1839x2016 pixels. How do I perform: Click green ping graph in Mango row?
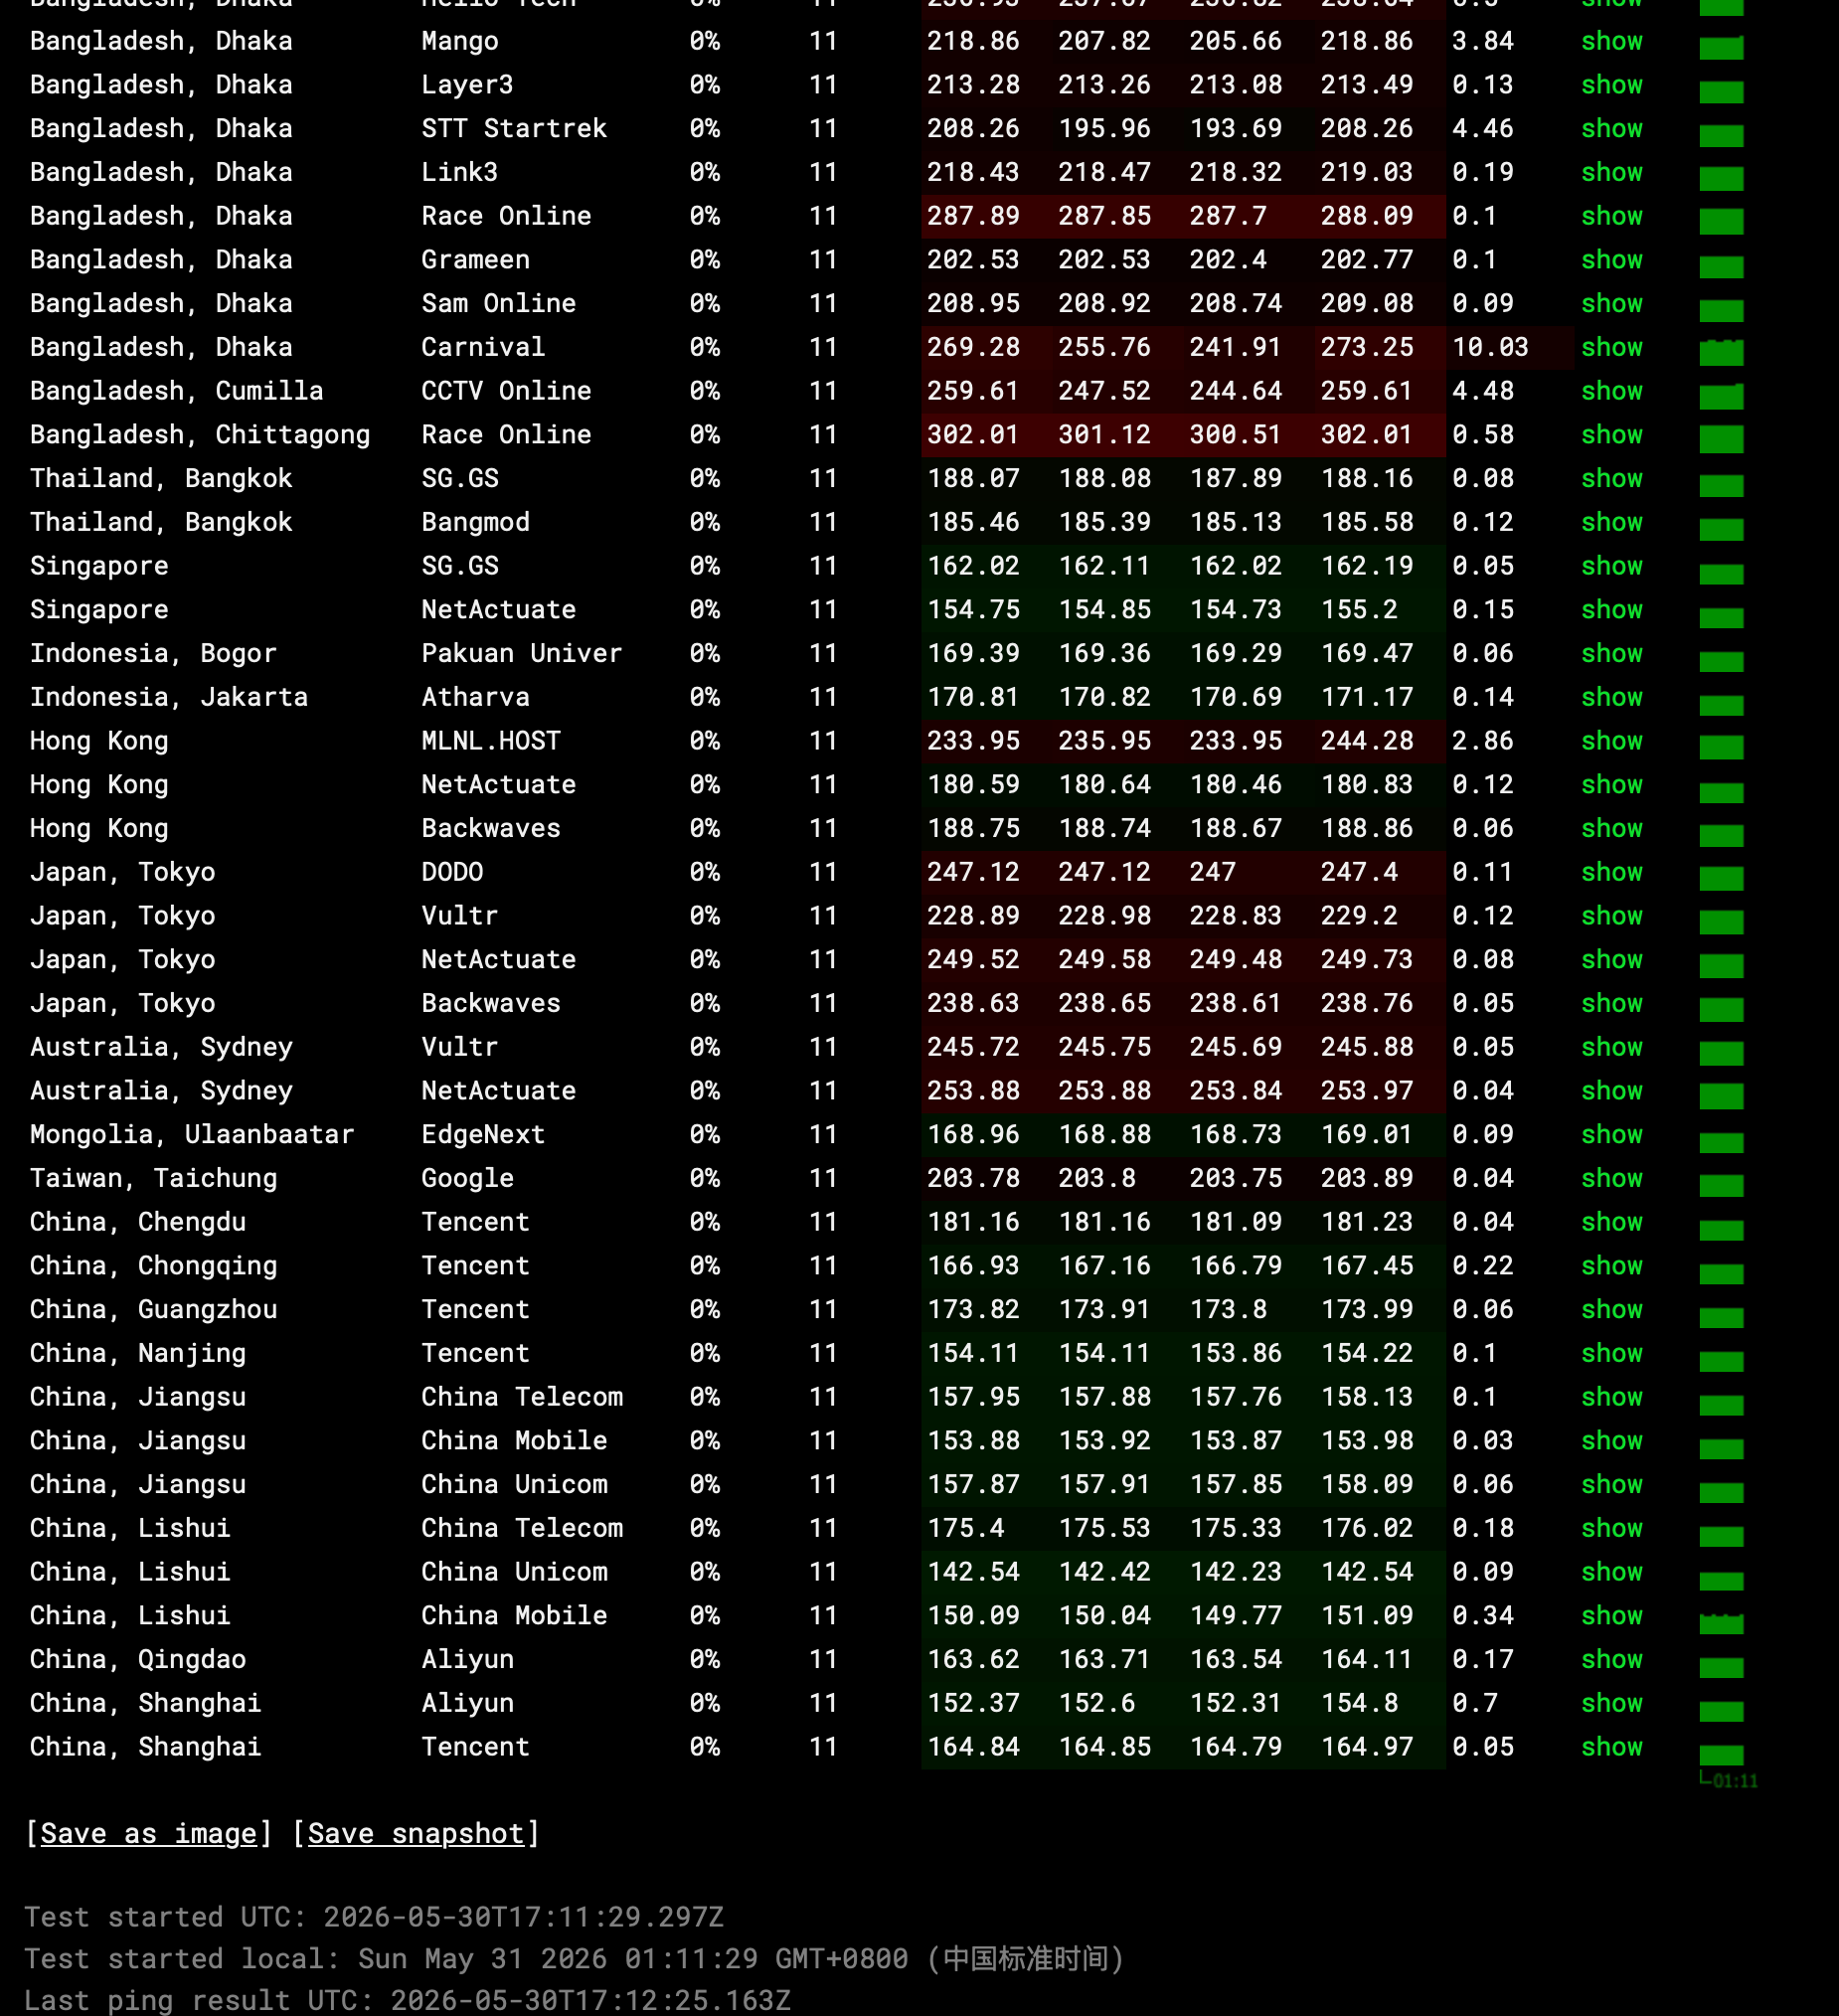click(1721, 47)
